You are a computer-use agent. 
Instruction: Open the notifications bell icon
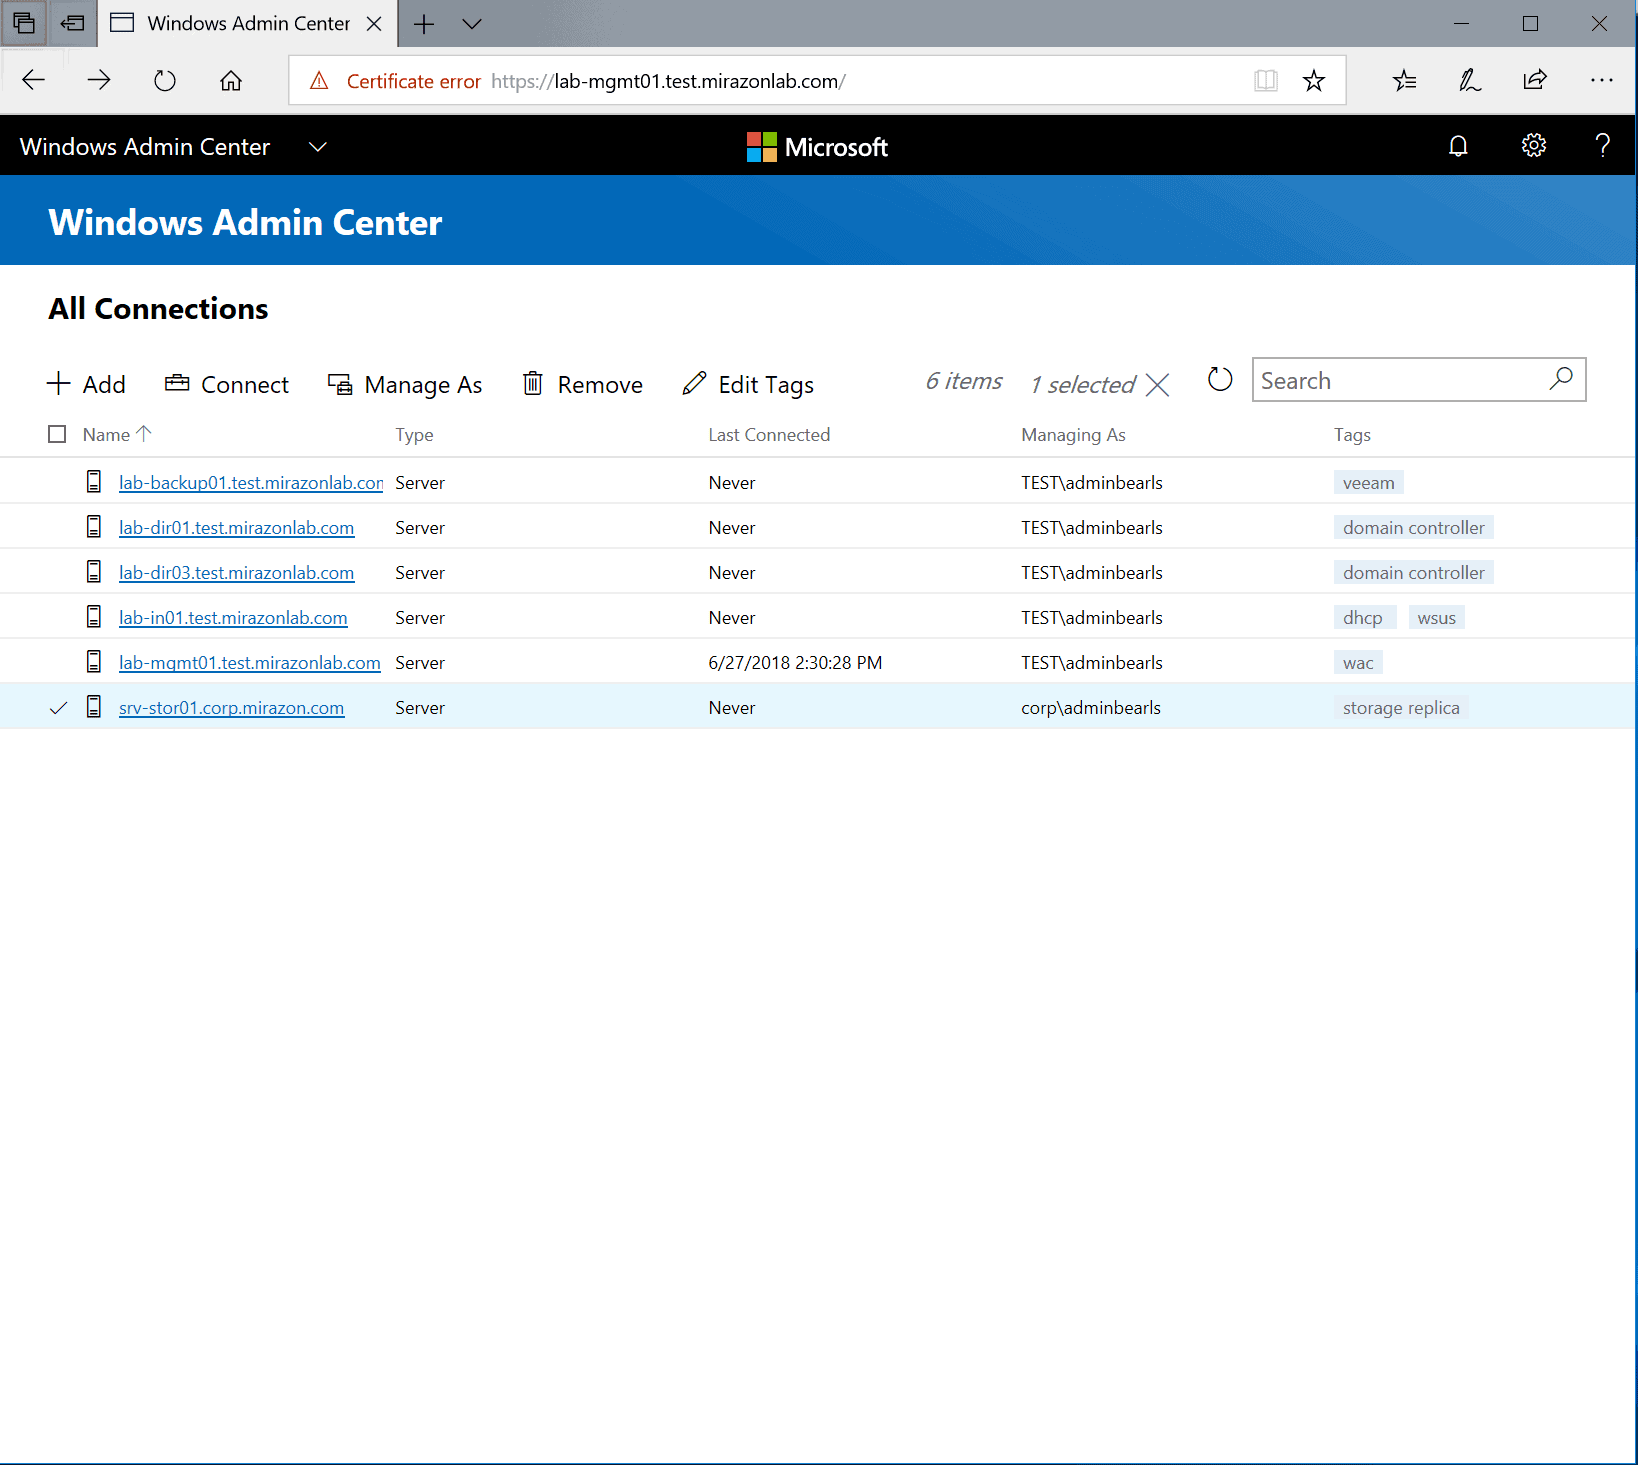tap(1458, 147)
